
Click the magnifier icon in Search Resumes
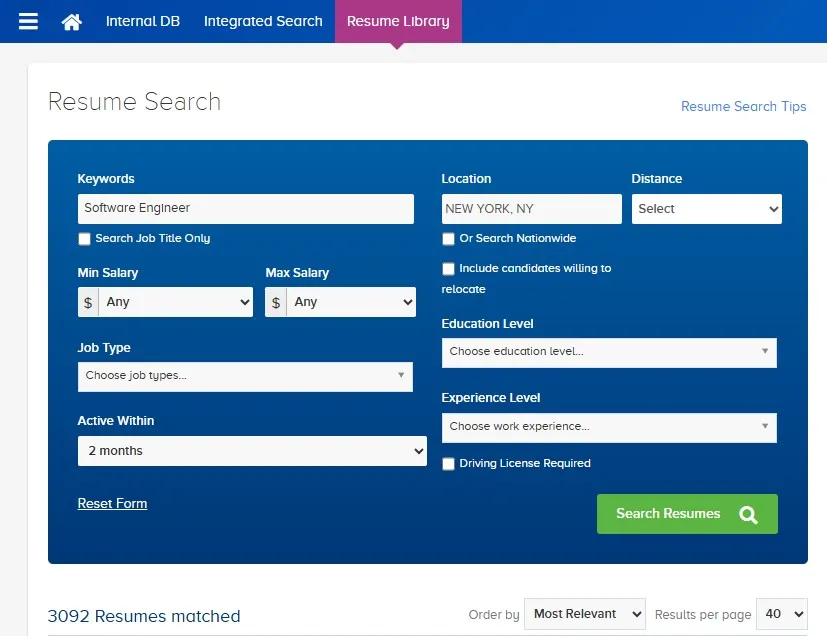(x=748, y=514)
